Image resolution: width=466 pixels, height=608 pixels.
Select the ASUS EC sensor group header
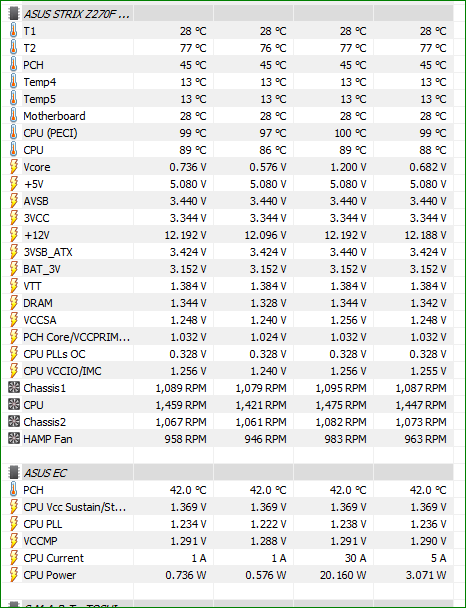click(230, 473)
